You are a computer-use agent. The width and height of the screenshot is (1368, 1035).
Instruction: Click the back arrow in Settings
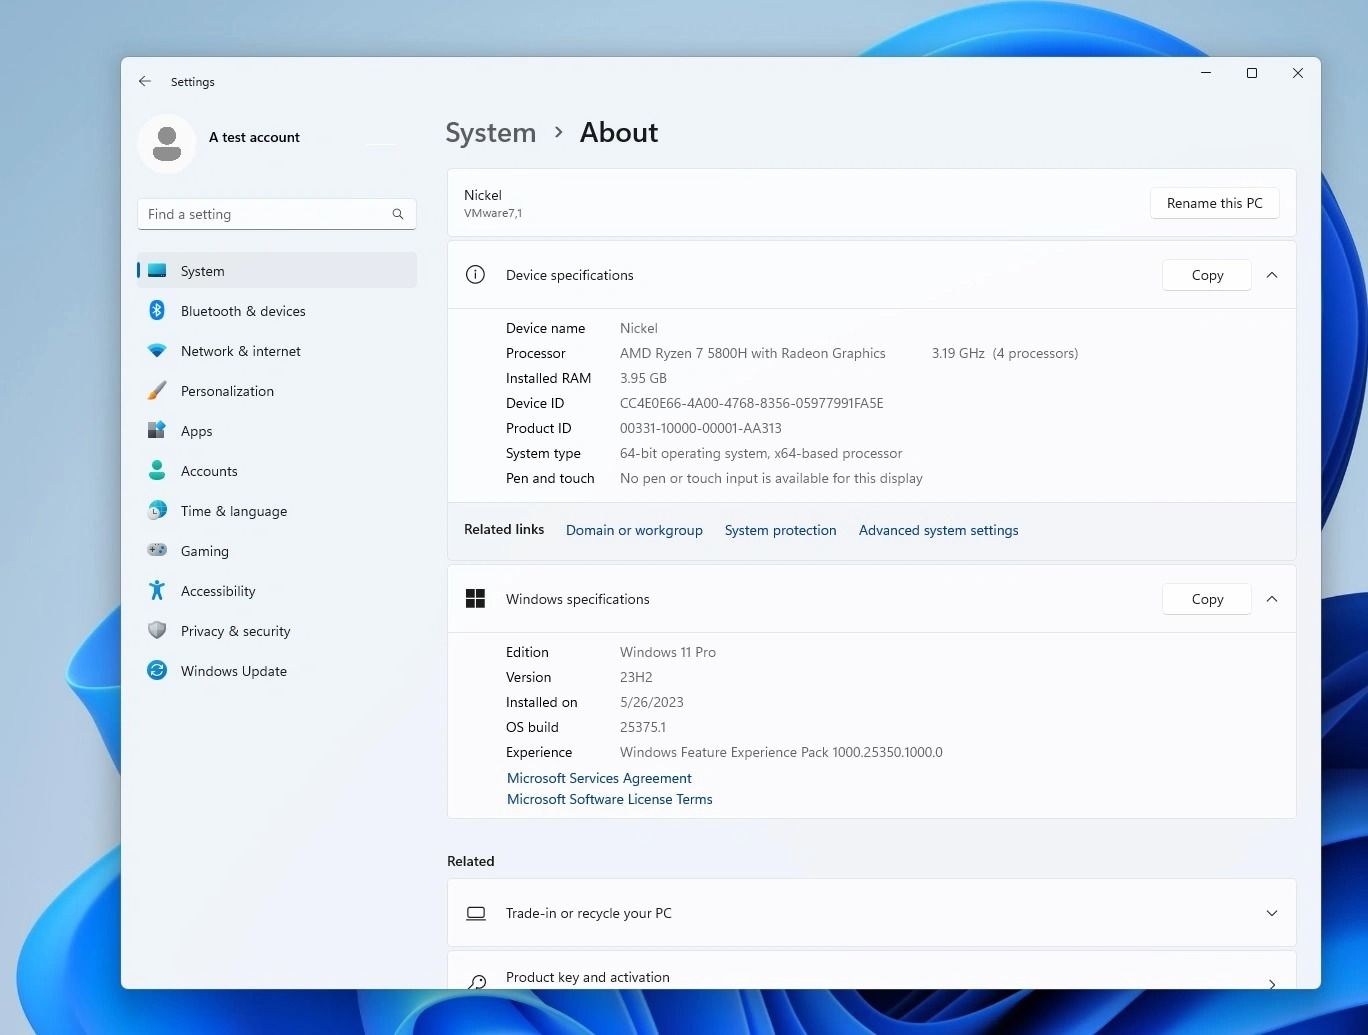[145, 82]
